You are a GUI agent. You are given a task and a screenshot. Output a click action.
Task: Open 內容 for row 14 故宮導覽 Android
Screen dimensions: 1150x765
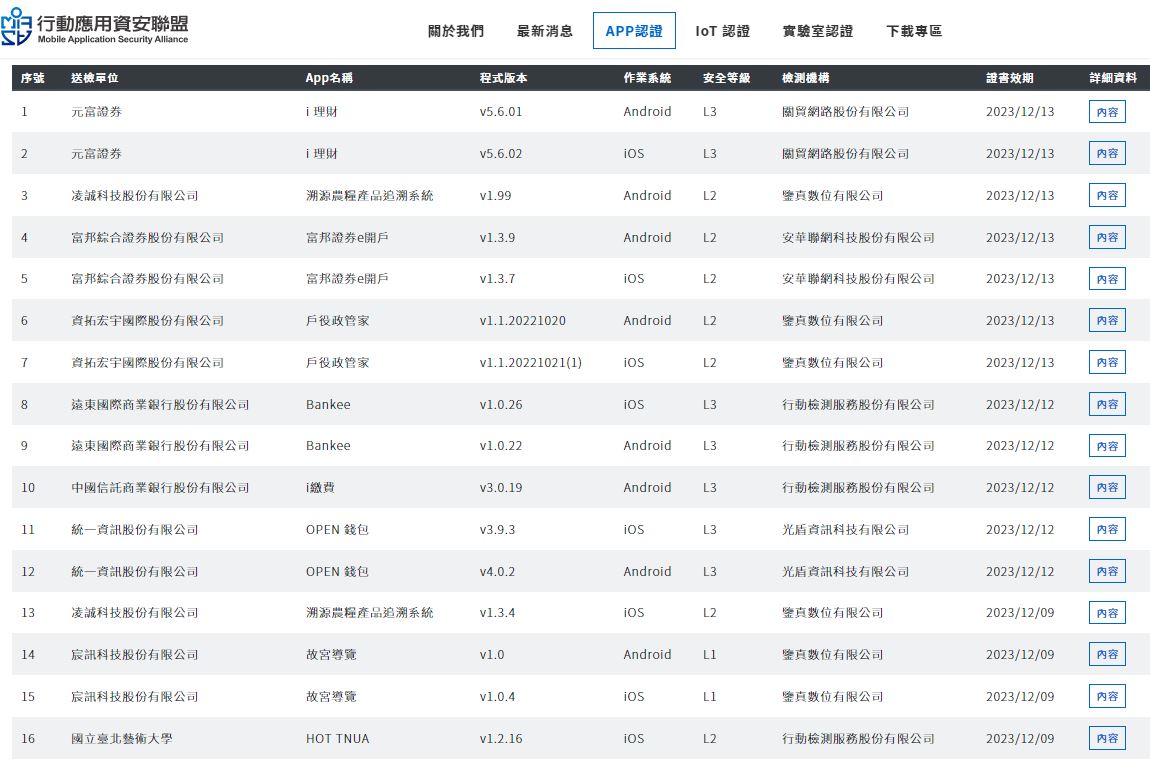pos(1107,654)
